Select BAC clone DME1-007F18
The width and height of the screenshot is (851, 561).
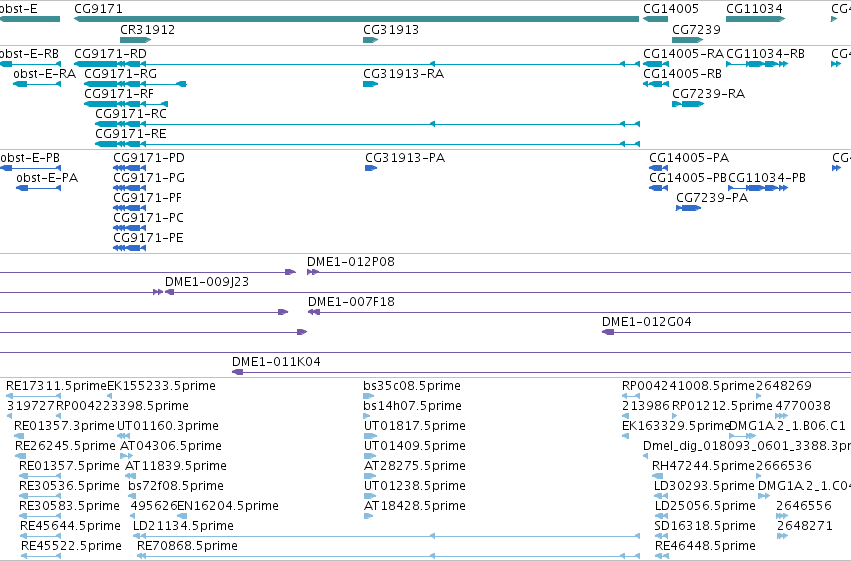tap(579, 313)
